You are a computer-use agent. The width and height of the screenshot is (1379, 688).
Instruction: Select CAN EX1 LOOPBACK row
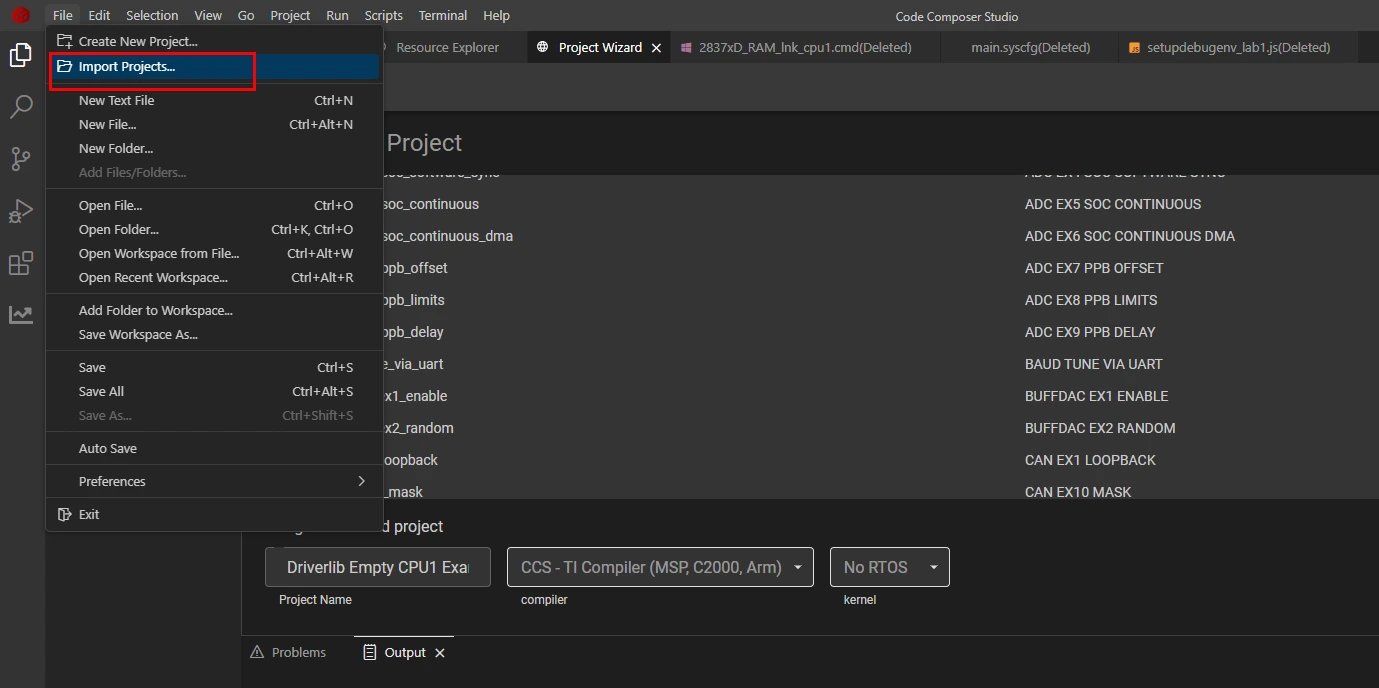coord(810,460)
